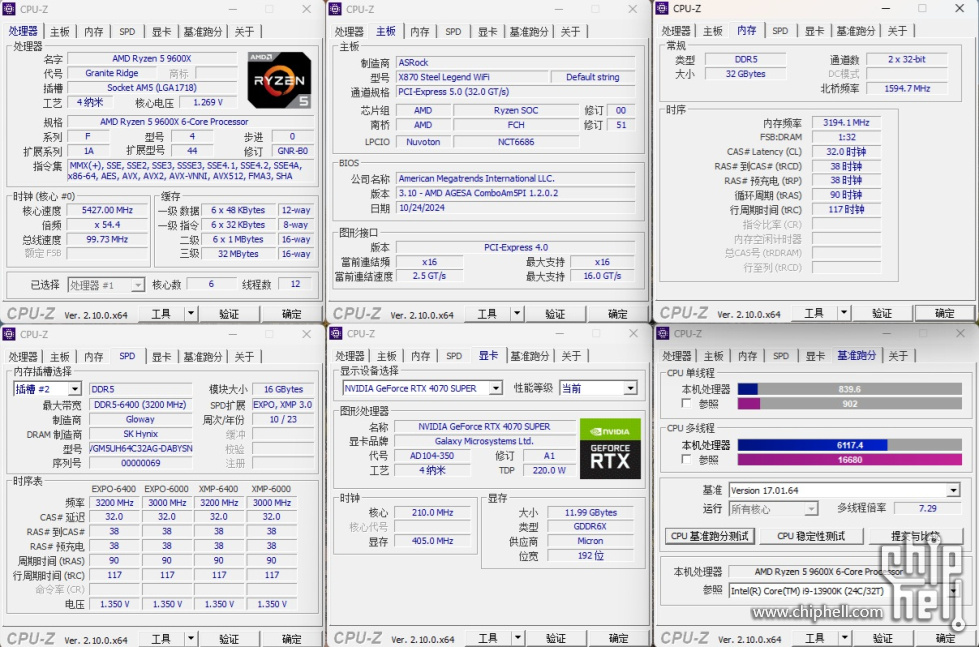This screenshot has width=979, height=647.
Task: Switch to 显卡 tab in SPD window
Action: point(161,357)
